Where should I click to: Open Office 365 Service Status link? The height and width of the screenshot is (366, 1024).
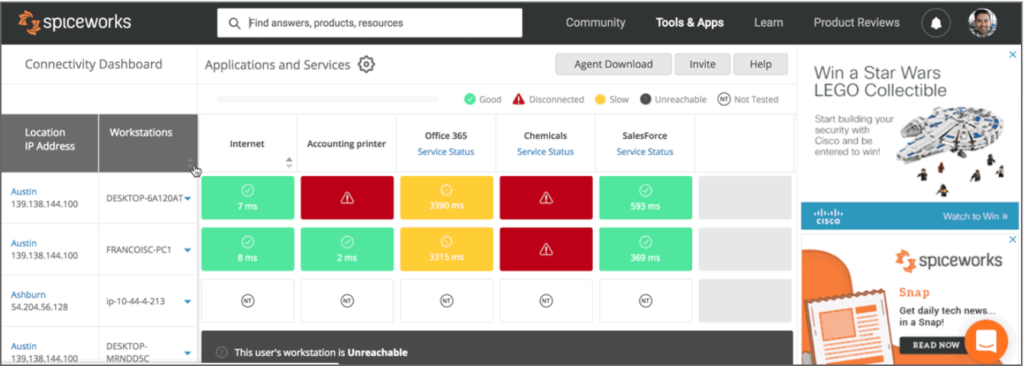[446, 152]
